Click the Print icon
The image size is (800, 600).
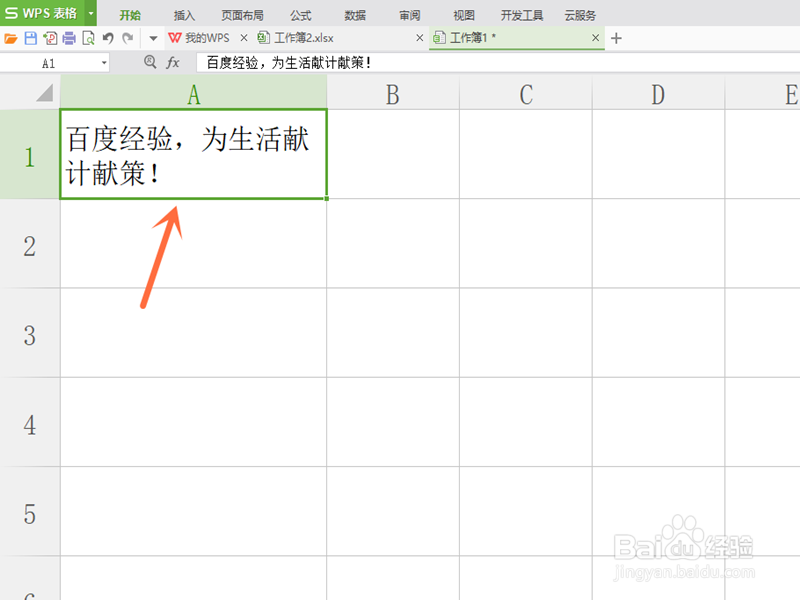tap(67, 38)
